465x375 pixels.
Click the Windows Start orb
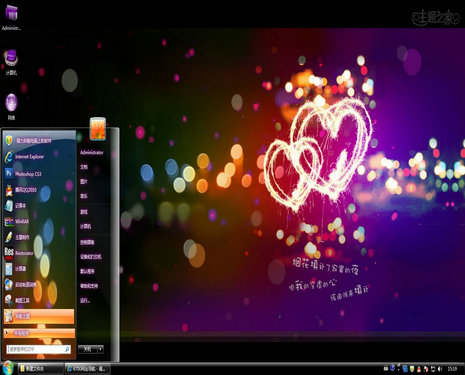[x=8, y=368]
